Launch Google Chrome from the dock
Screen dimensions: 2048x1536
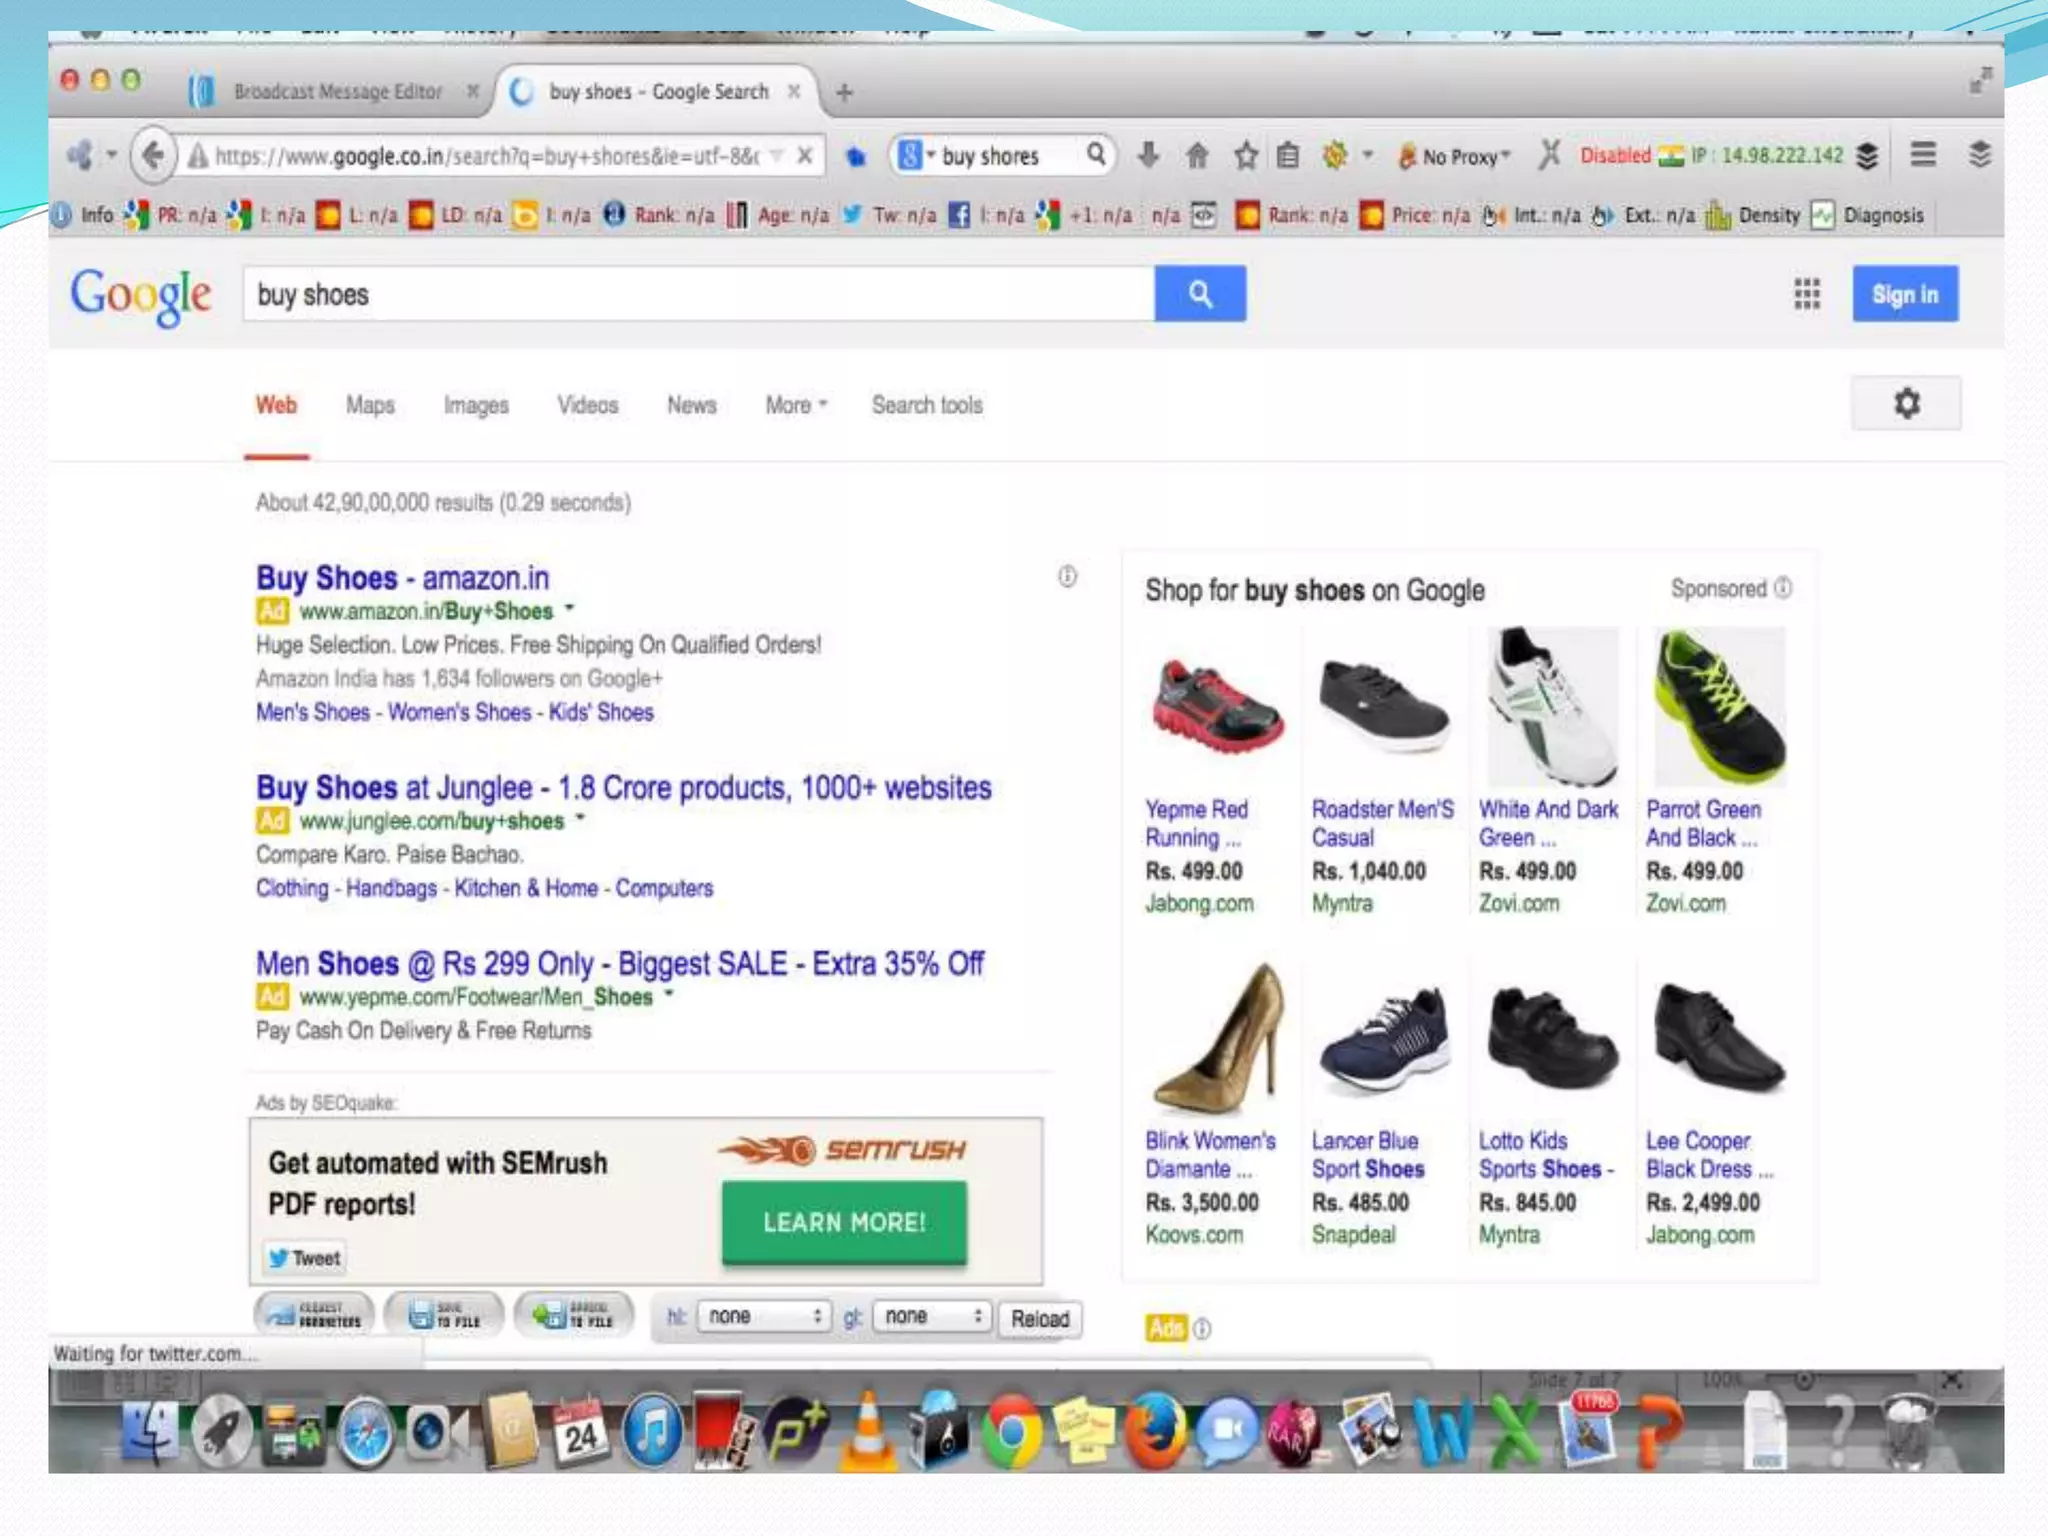1011,1432
